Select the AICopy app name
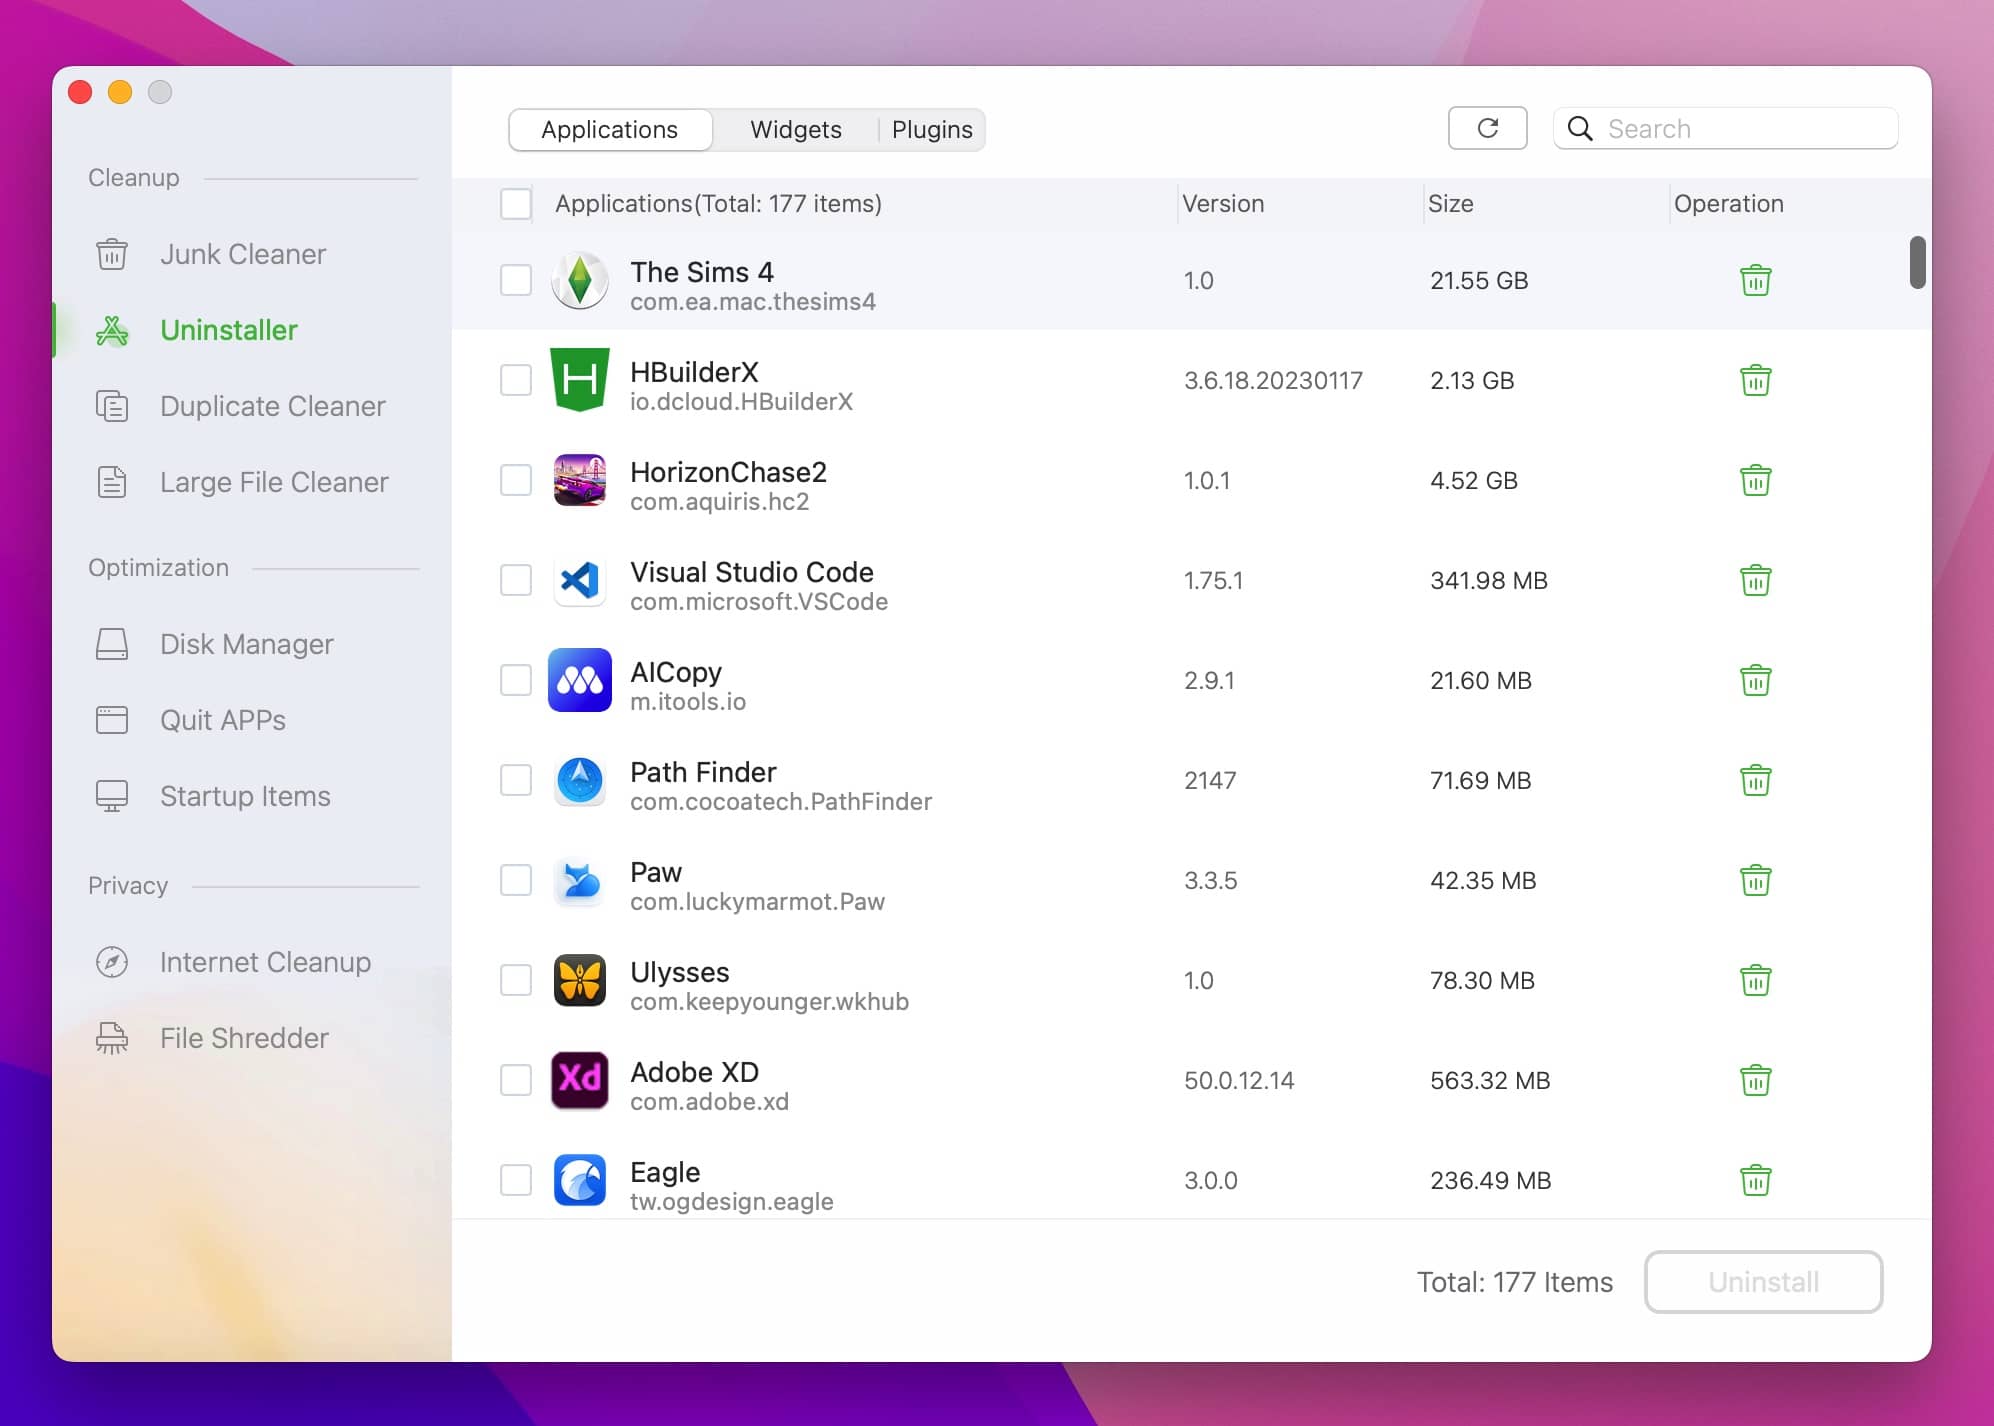 676,672
